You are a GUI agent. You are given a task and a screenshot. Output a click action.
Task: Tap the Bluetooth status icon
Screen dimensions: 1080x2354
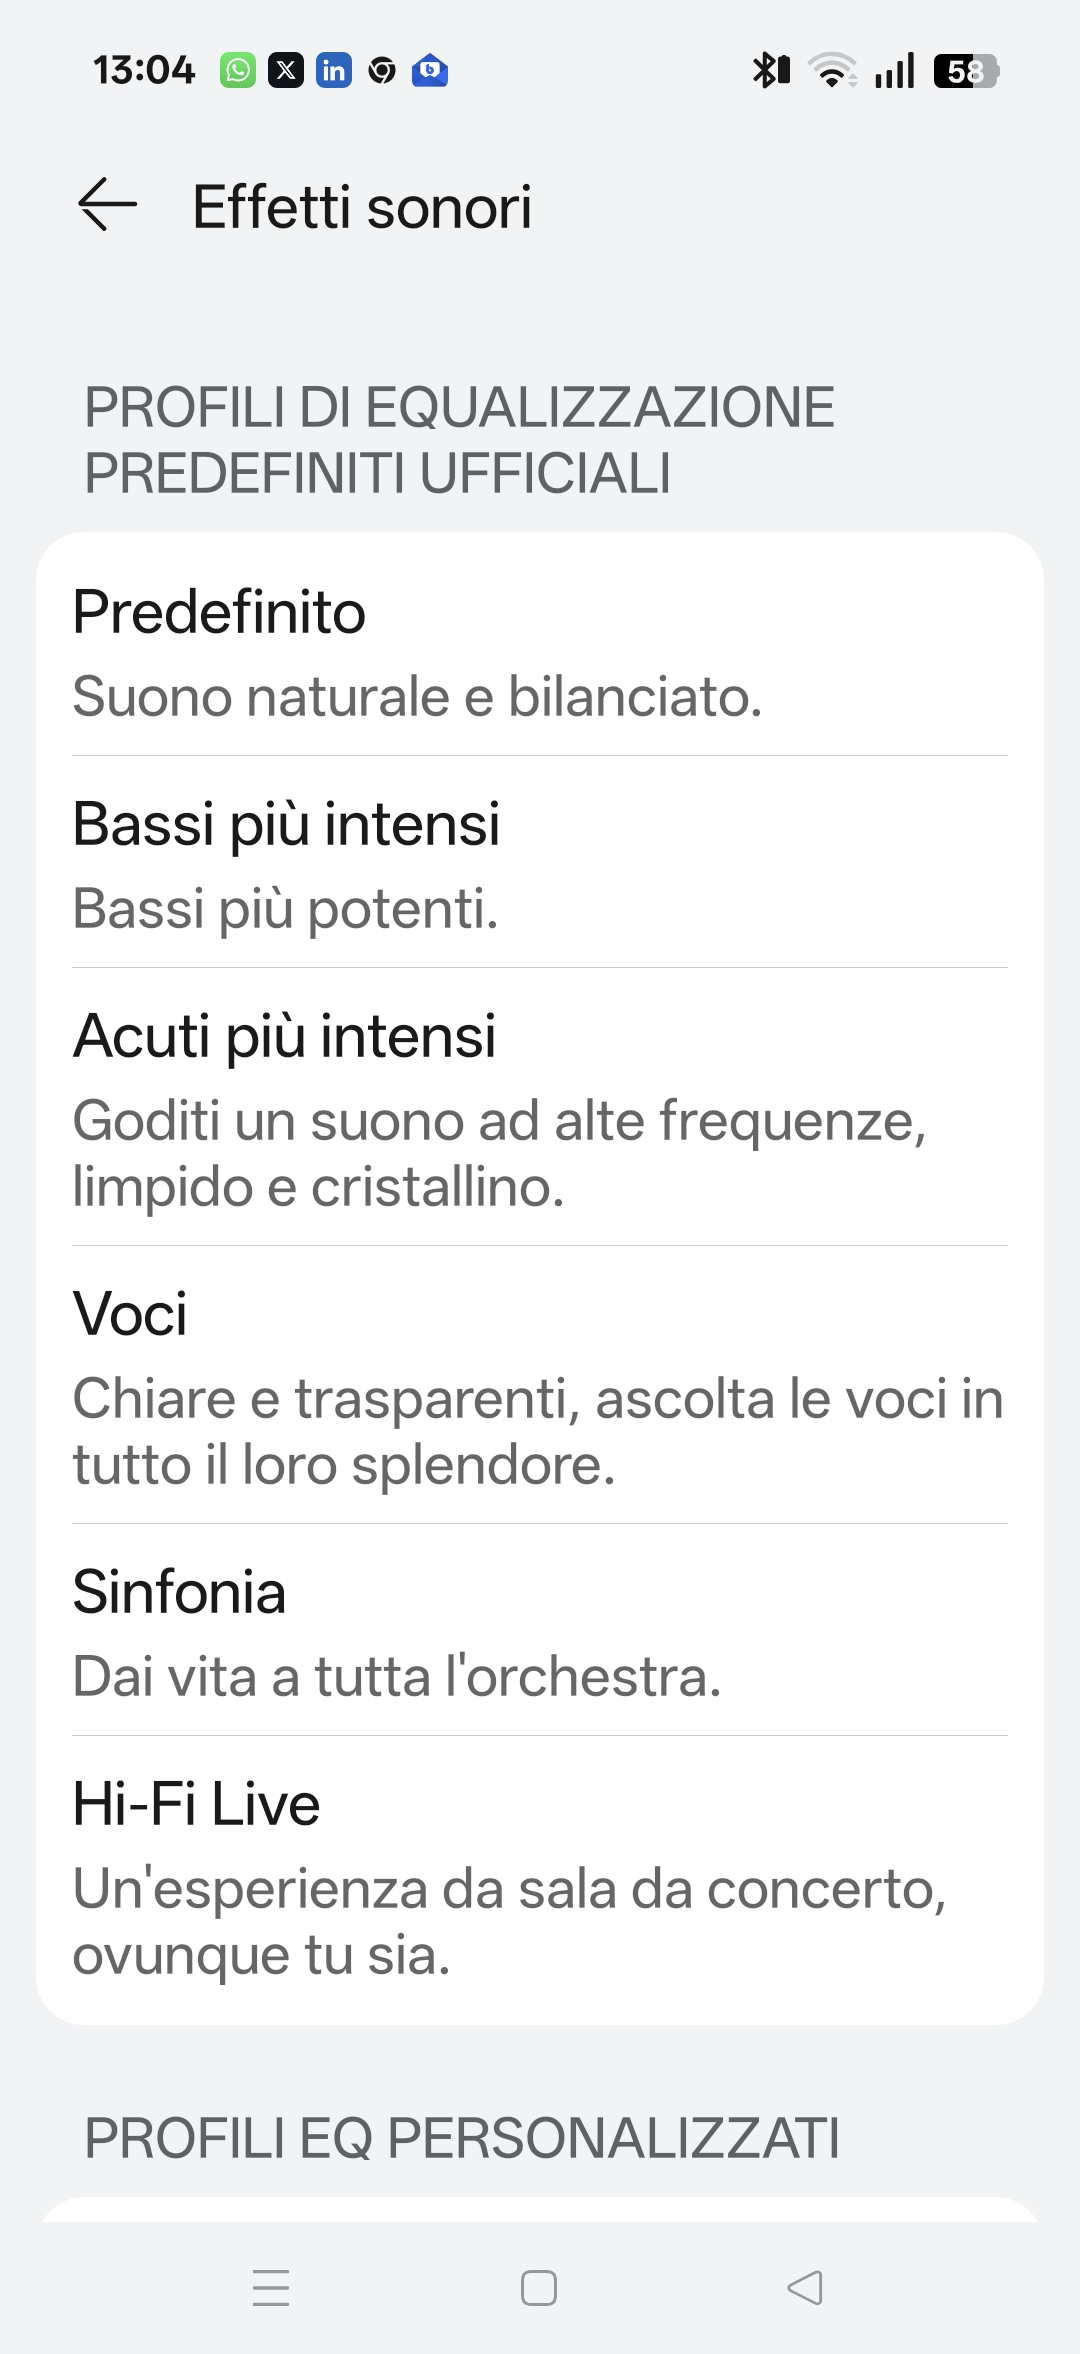(x=771, y=70)
